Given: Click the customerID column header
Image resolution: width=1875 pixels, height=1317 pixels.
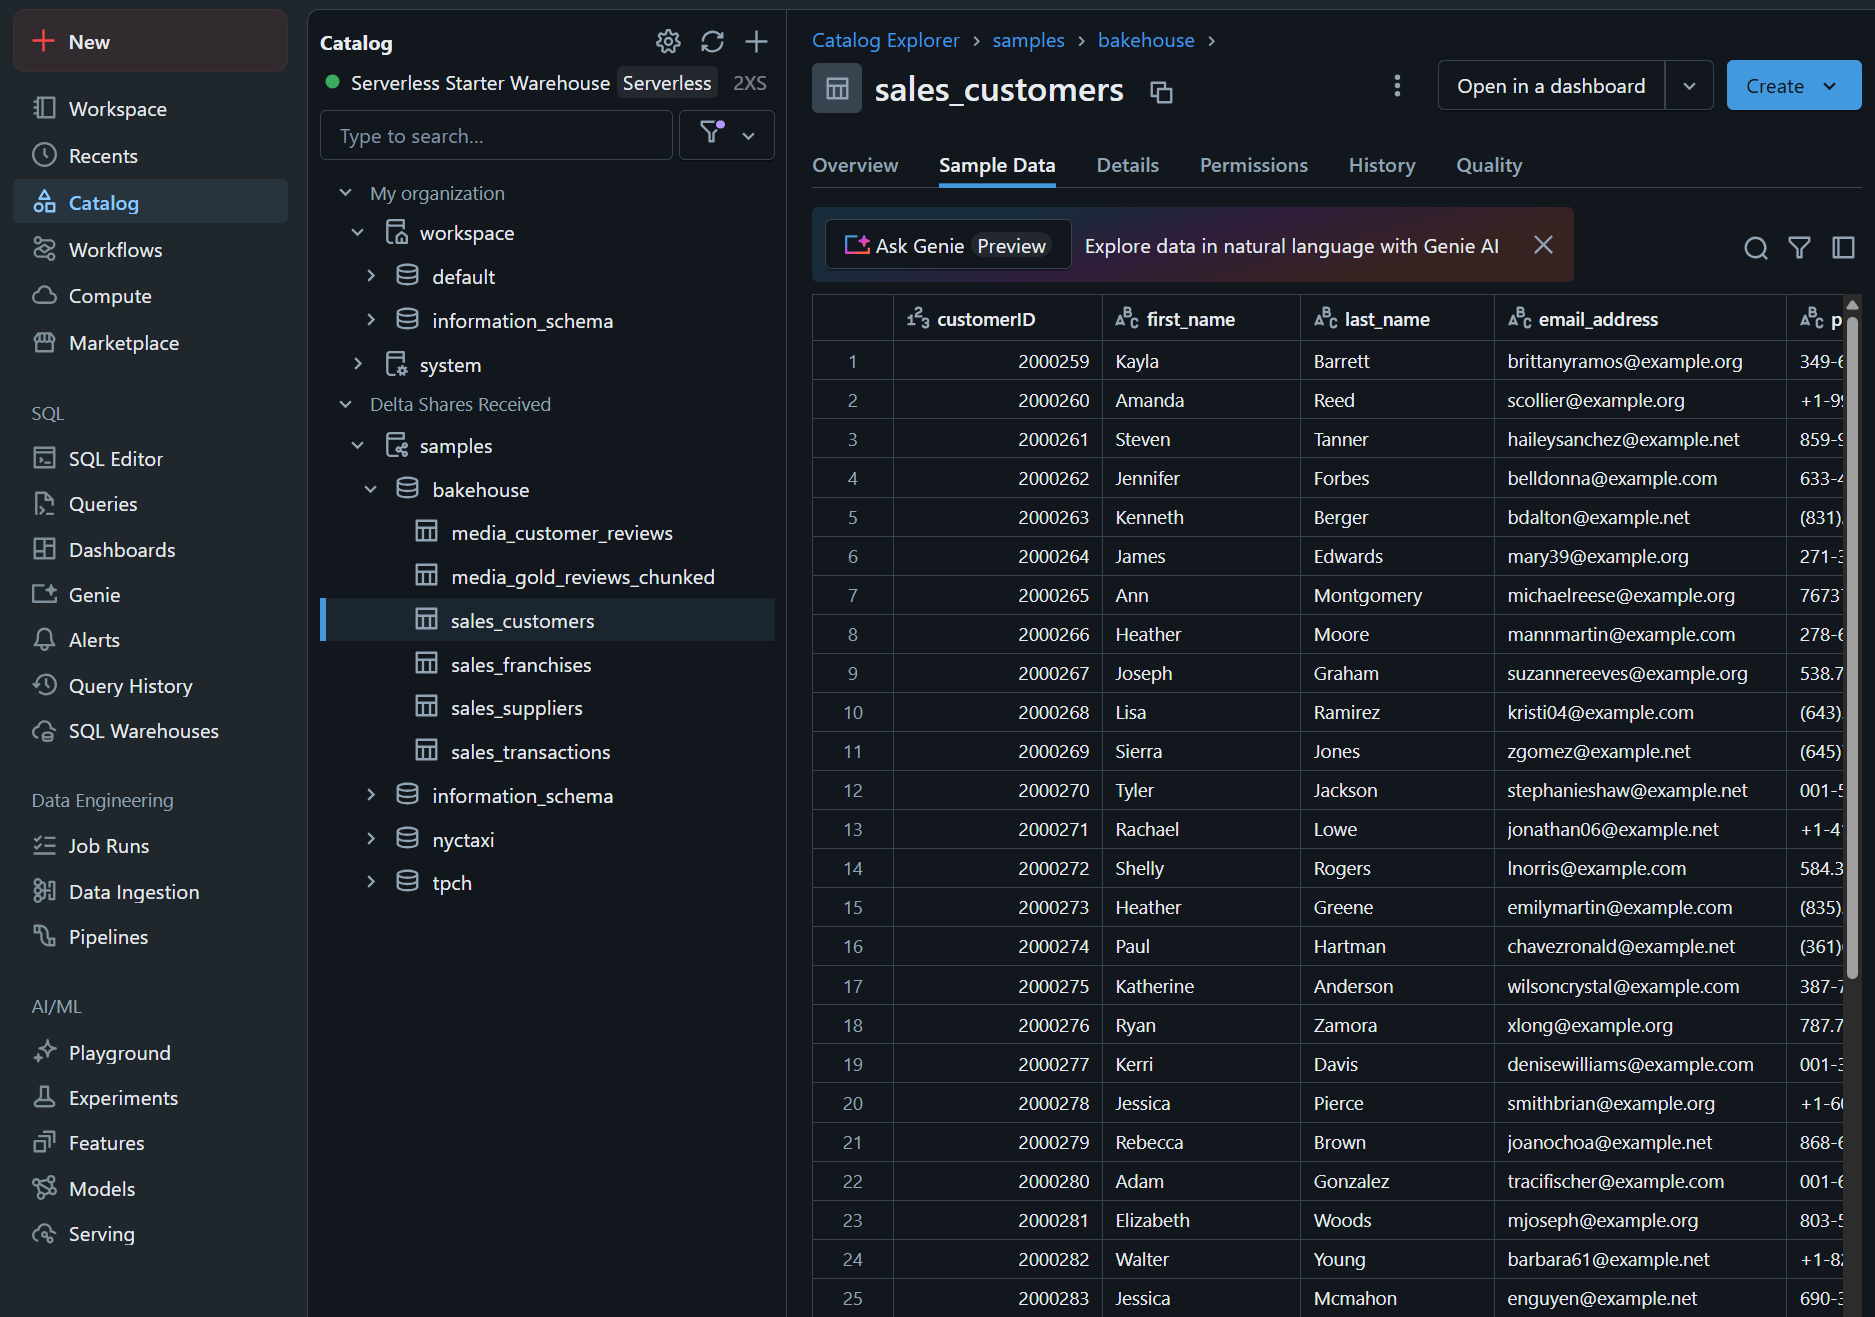Looking at the screenshot, I should click(997, 318).
